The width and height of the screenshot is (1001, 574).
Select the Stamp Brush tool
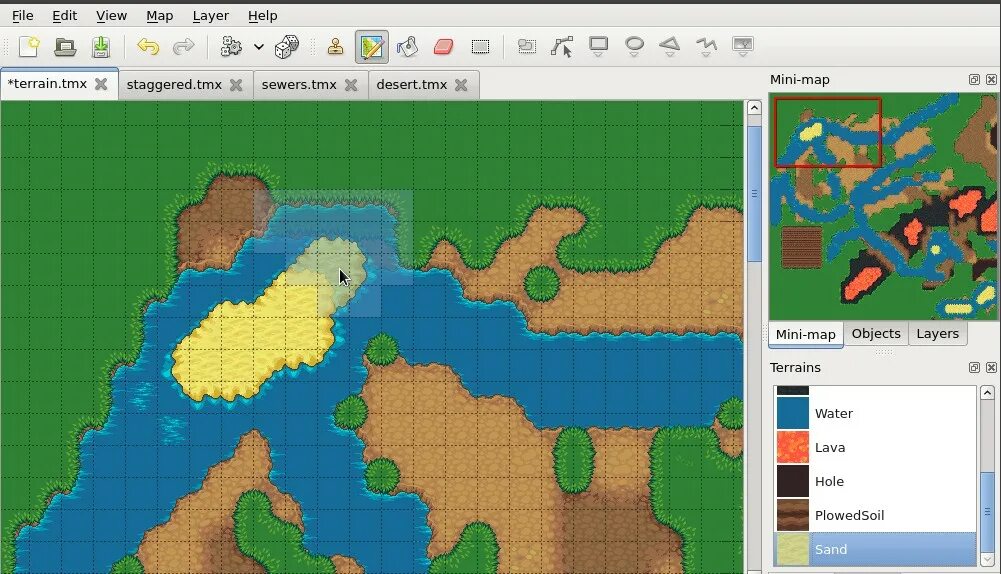click(x=336, y=47)
